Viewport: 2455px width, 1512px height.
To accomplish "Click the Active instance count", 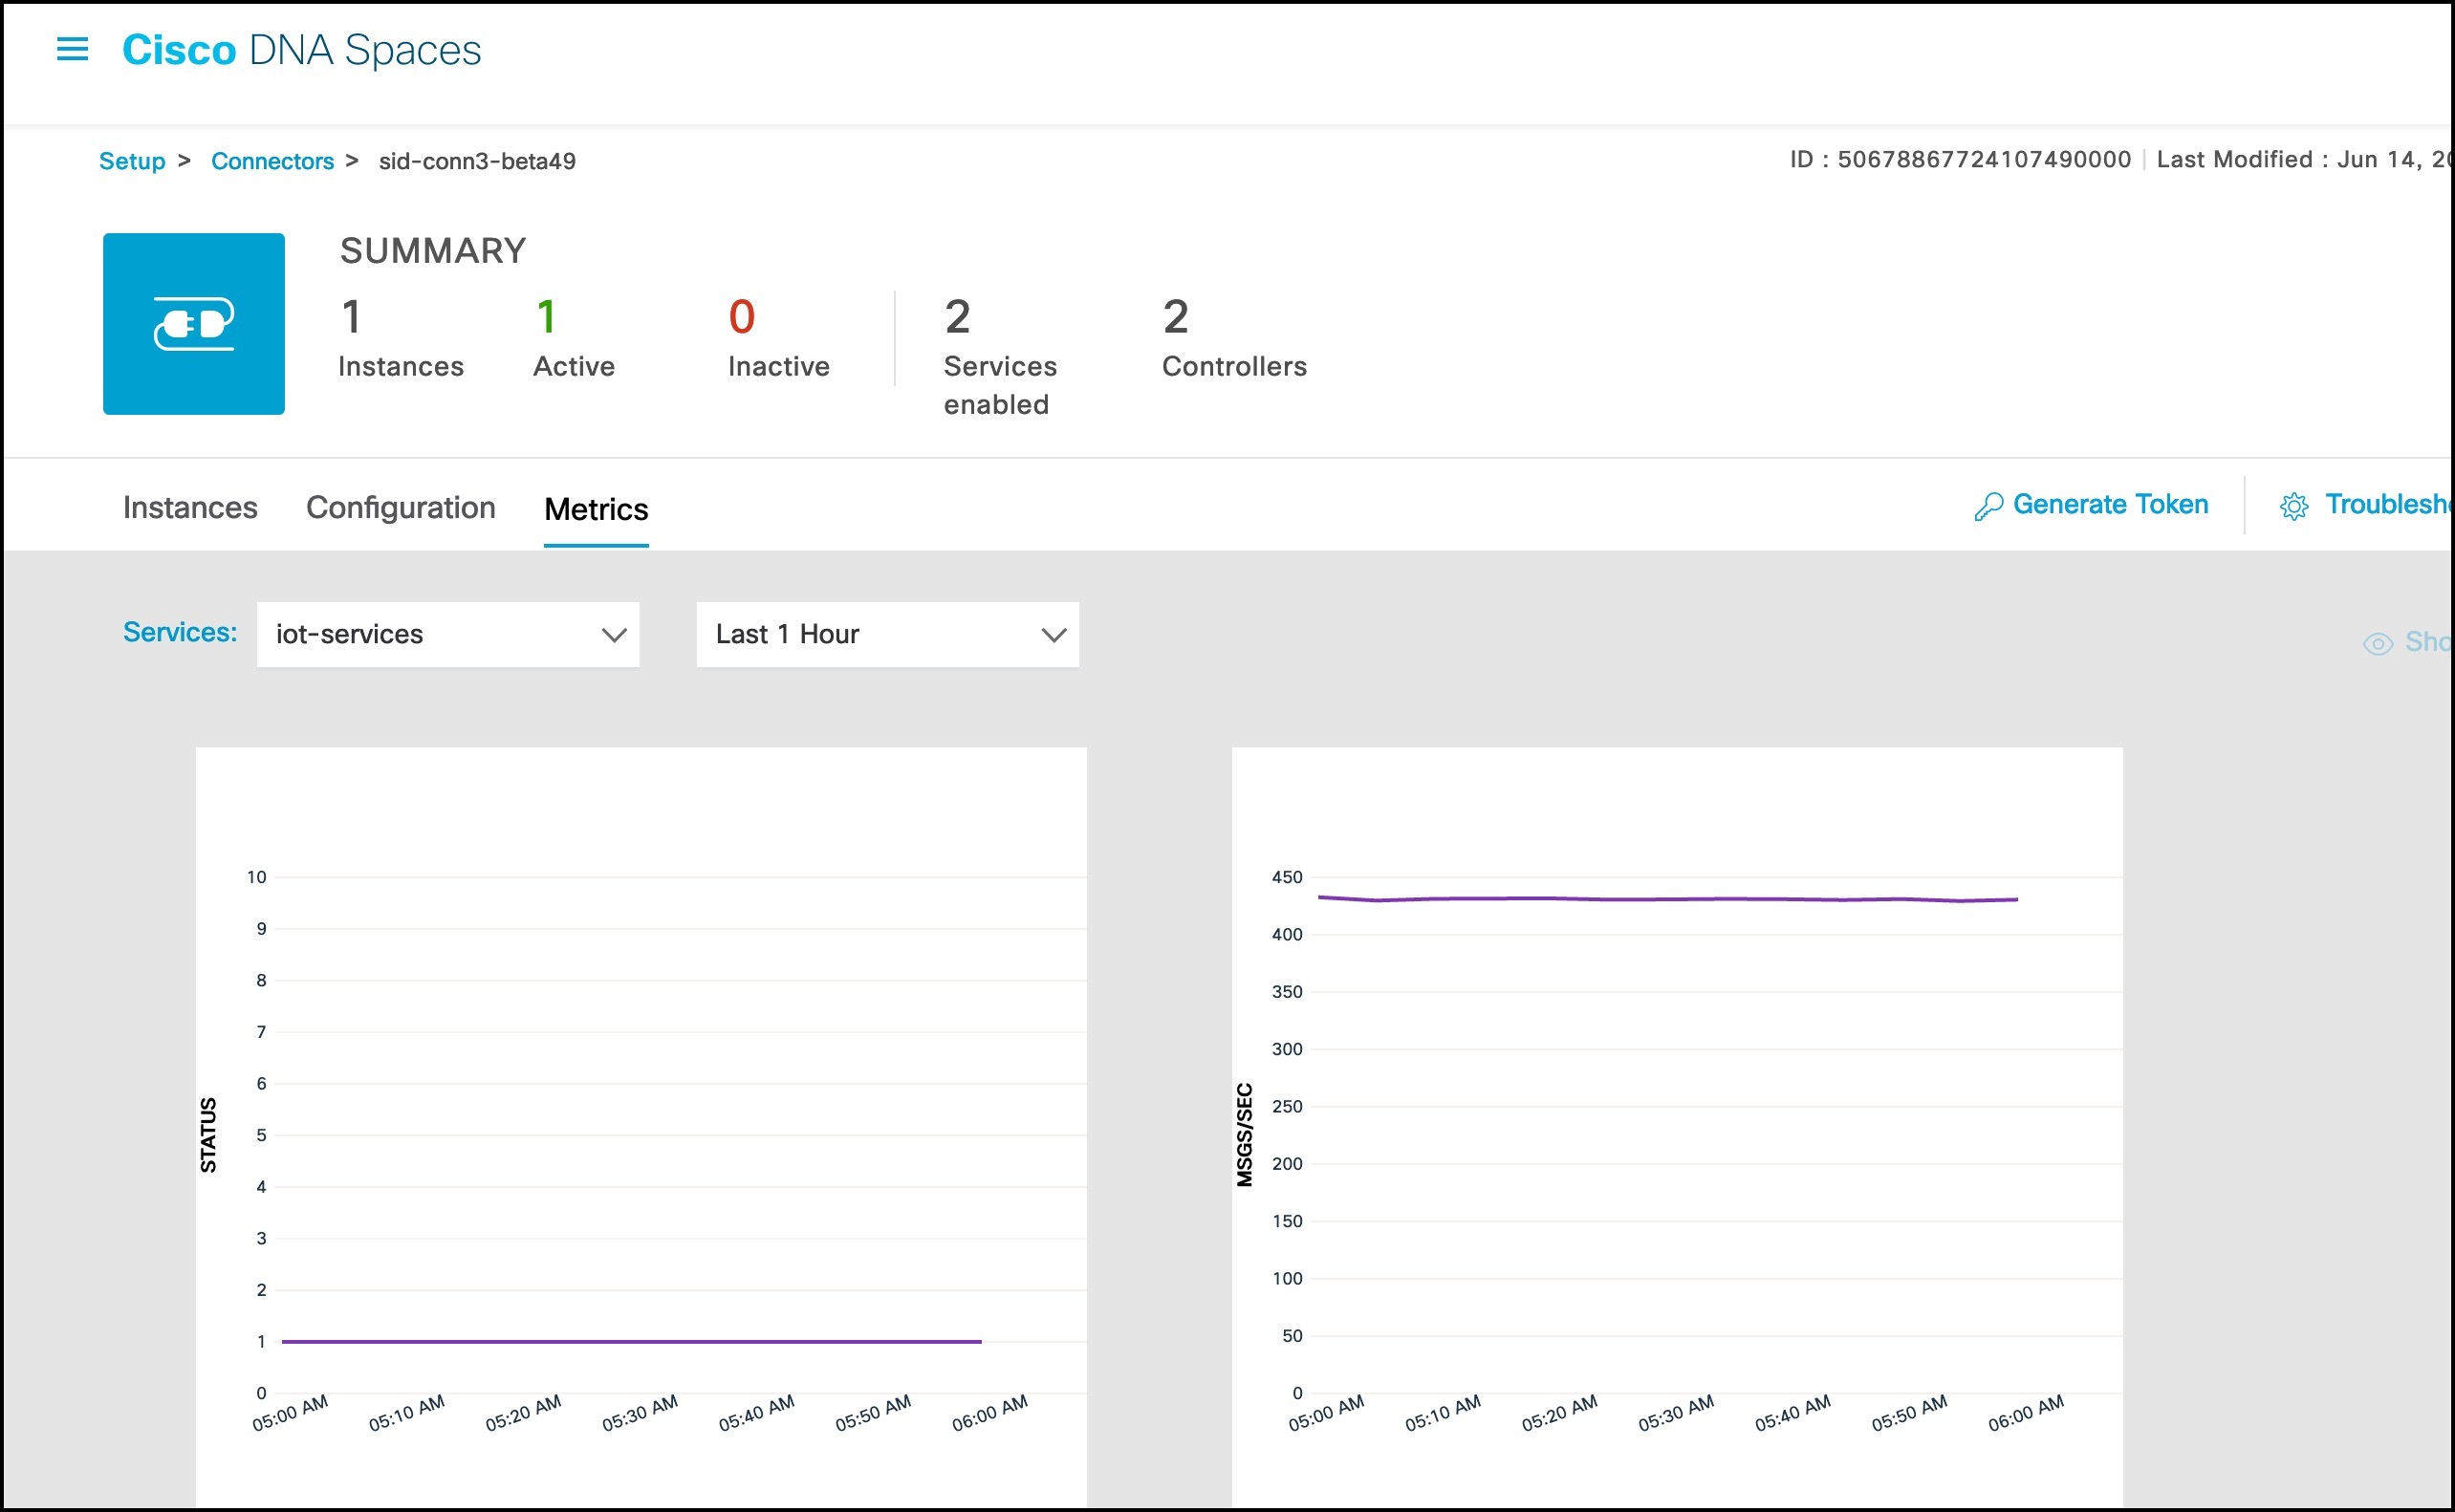I will (546, 317).
